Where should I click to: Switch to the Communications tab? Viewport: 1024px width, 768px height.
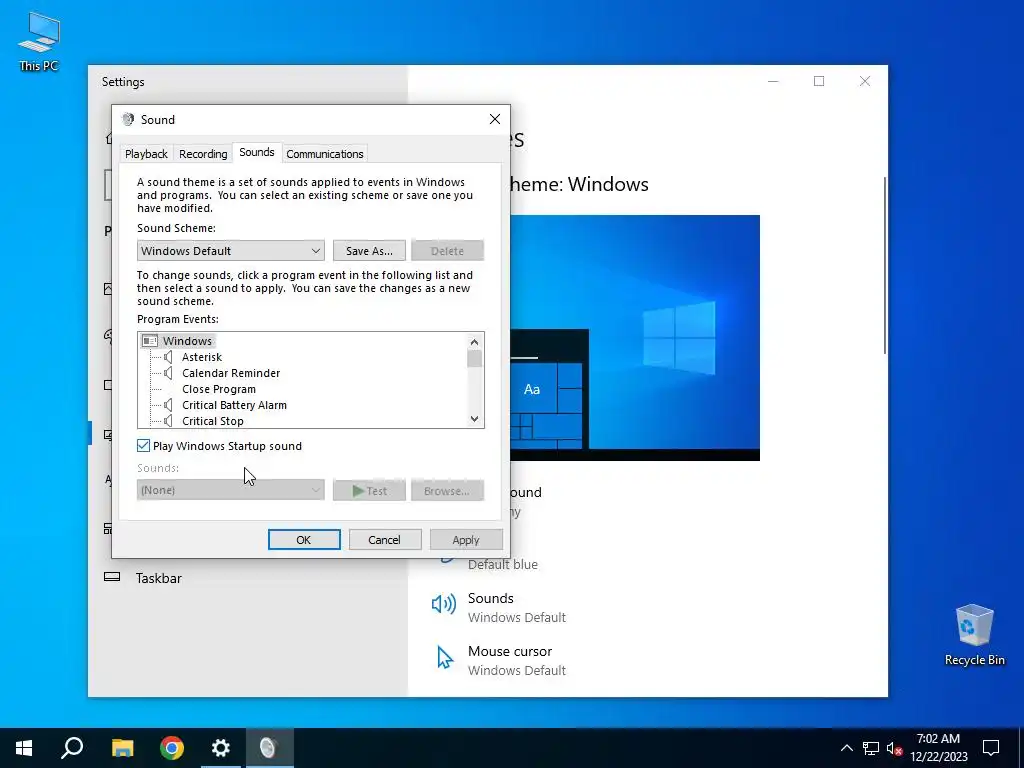(x=325, y=153)
